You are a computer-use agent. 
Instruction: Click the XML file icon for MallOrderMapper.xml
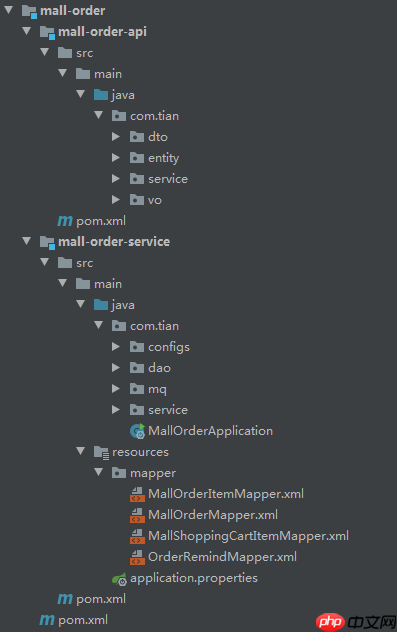coord(137,515)
